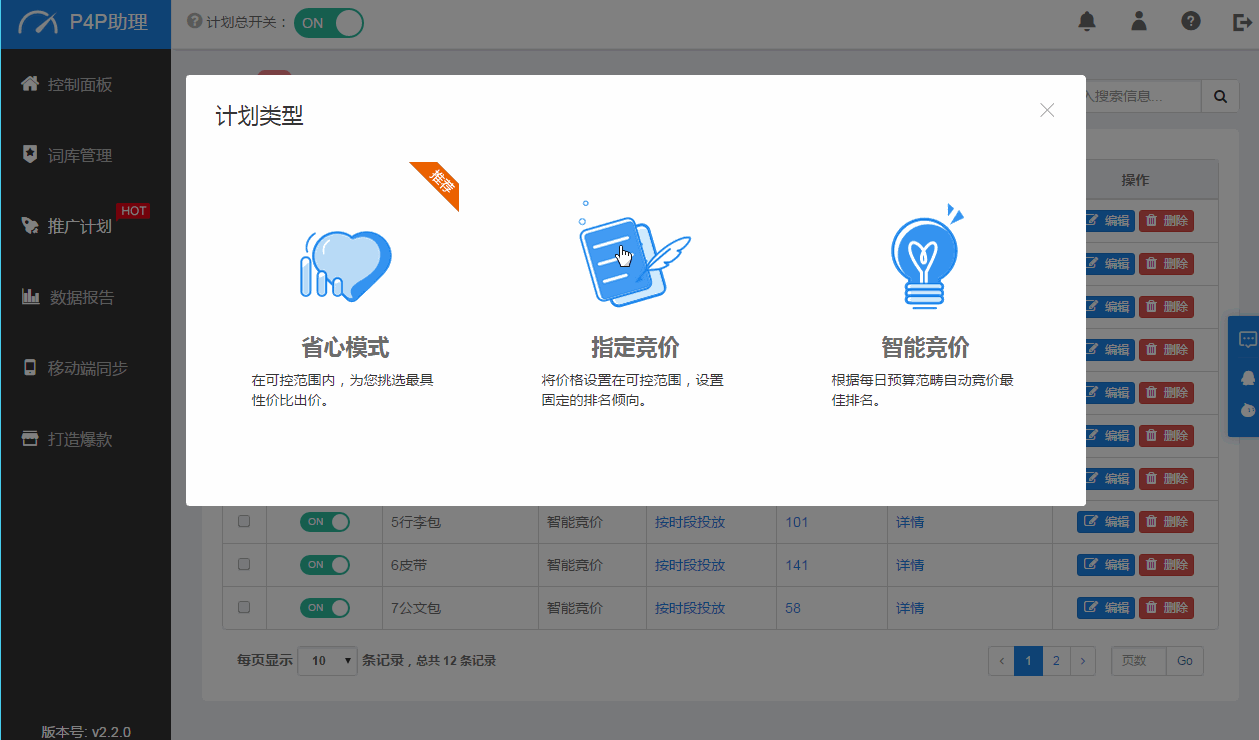
Task: Click 删除 button for 5行李包
Action: tap(1167, 522)
